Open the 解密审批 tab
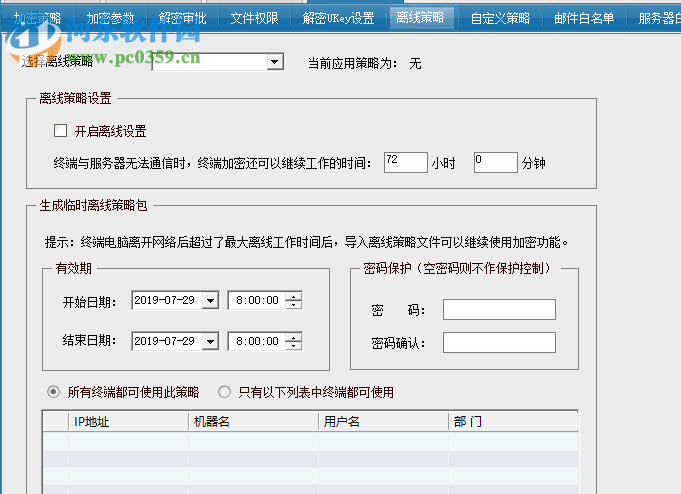Image resolution: width=681 pixels, height=494 pixels. pyautogui.click(x=182, y=18)
